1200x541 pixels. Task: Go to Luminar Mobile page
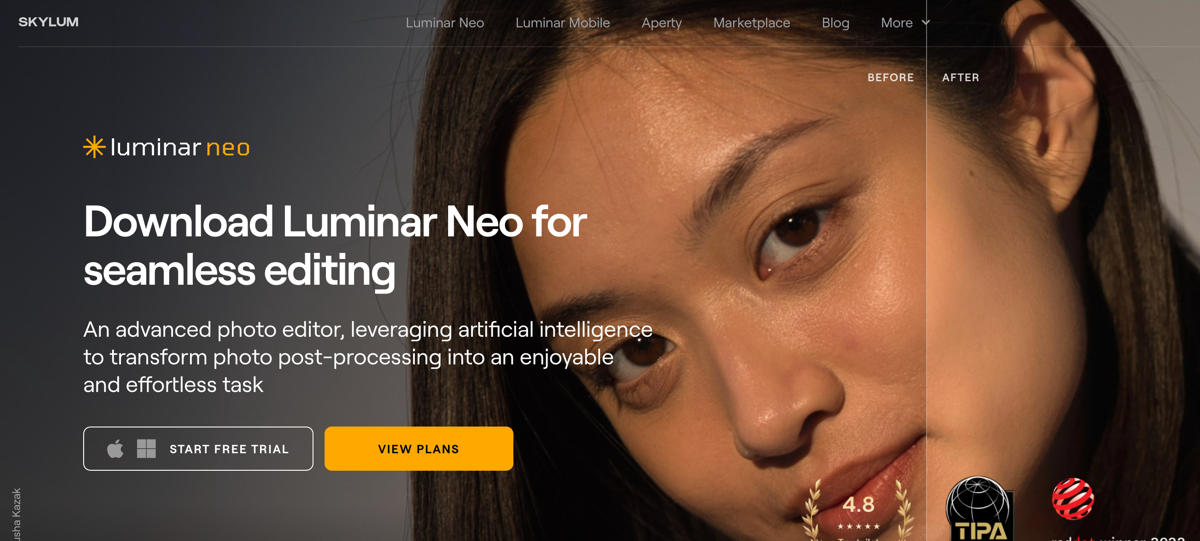[x=563, y=23]
